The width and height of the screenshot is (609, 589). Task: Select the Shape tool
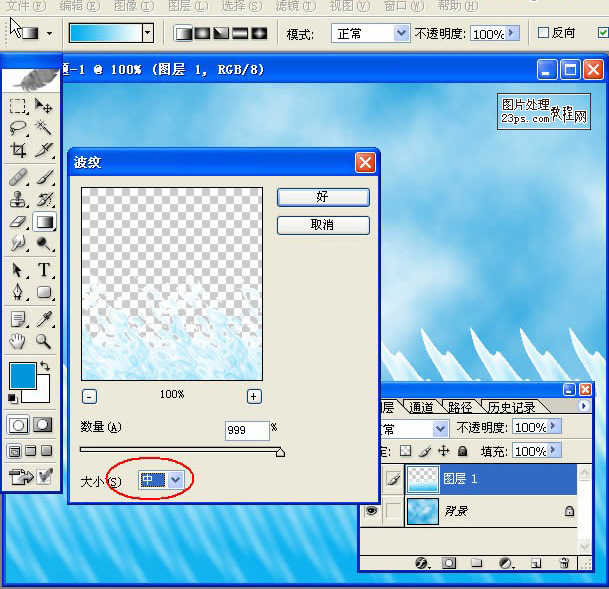point(43,292)
